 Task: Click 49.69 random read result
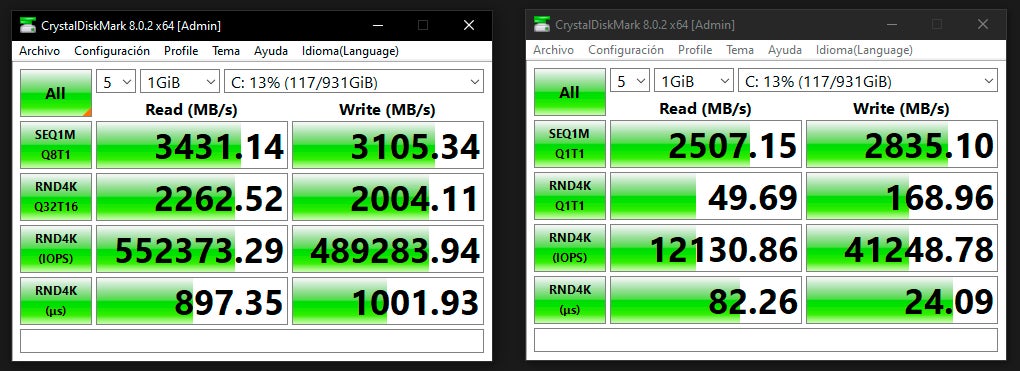(706, 196)
